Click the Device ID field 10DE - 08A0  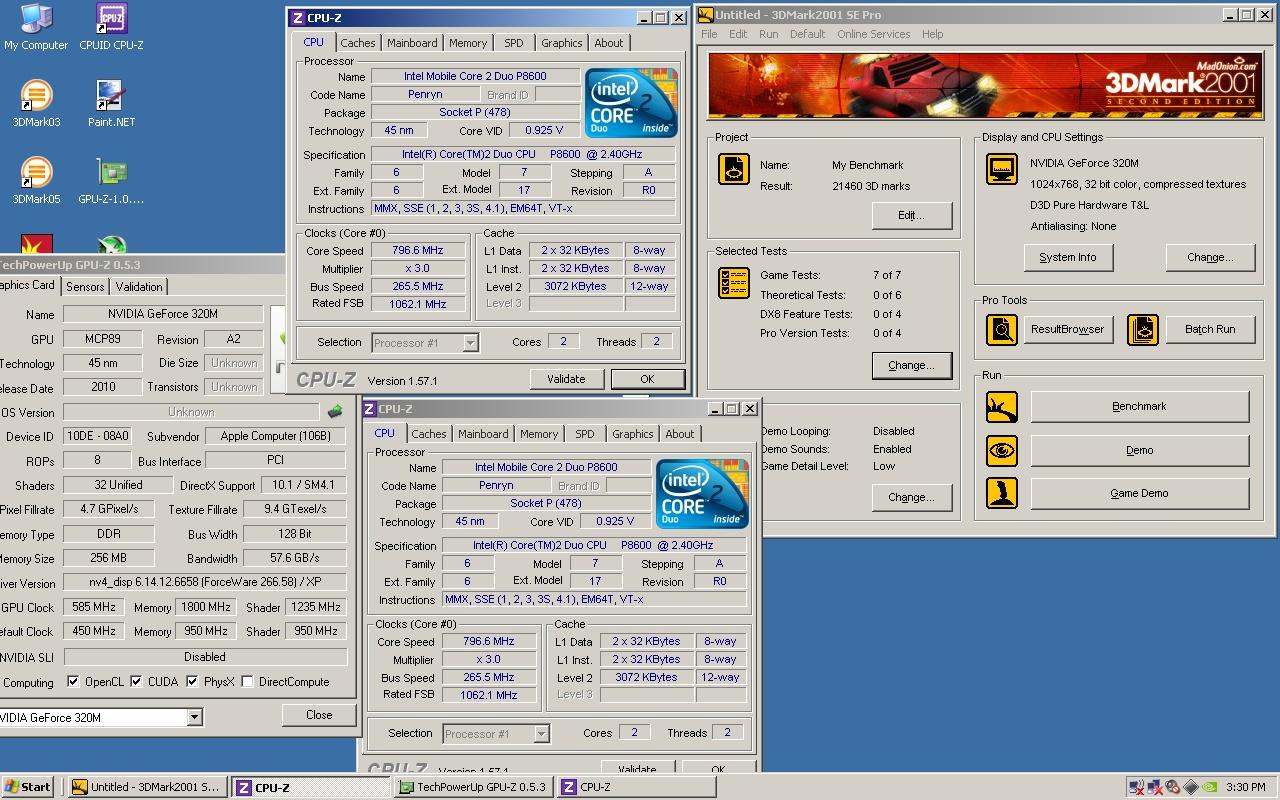(x=97, y=436)
